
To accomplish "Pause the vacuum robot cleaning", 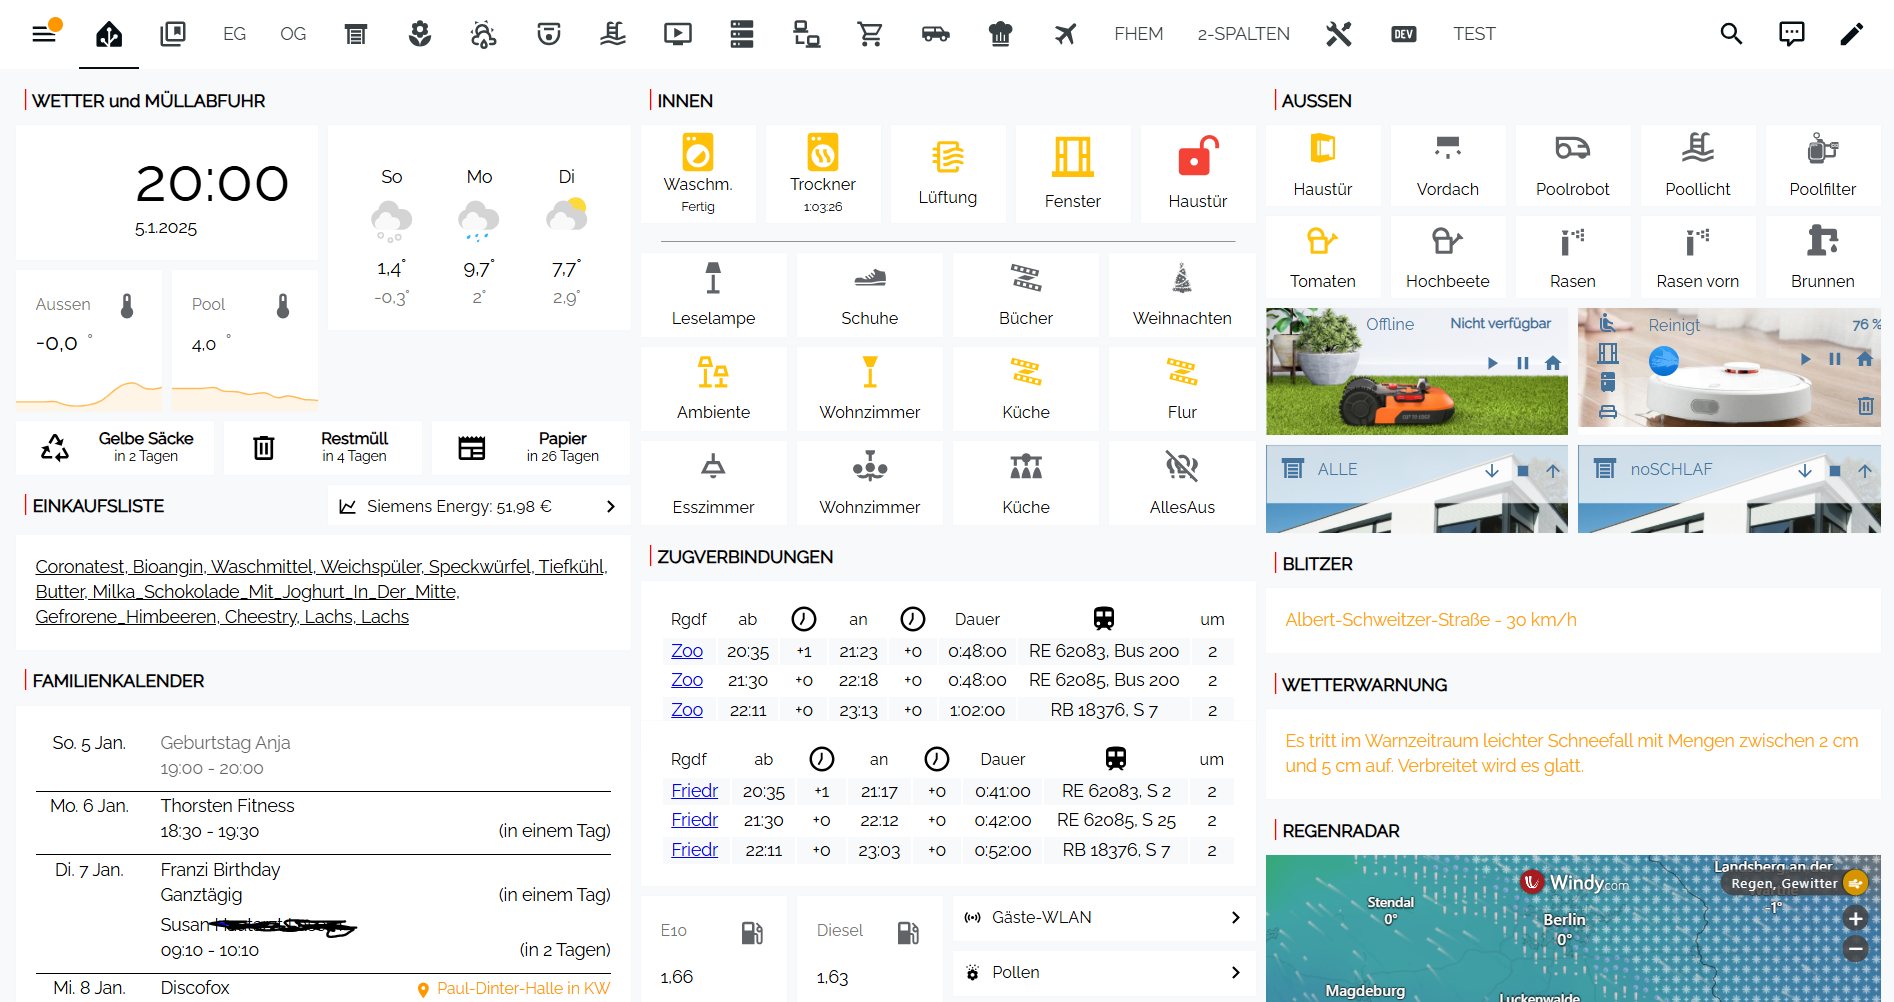I will (x=1834, y=359).
